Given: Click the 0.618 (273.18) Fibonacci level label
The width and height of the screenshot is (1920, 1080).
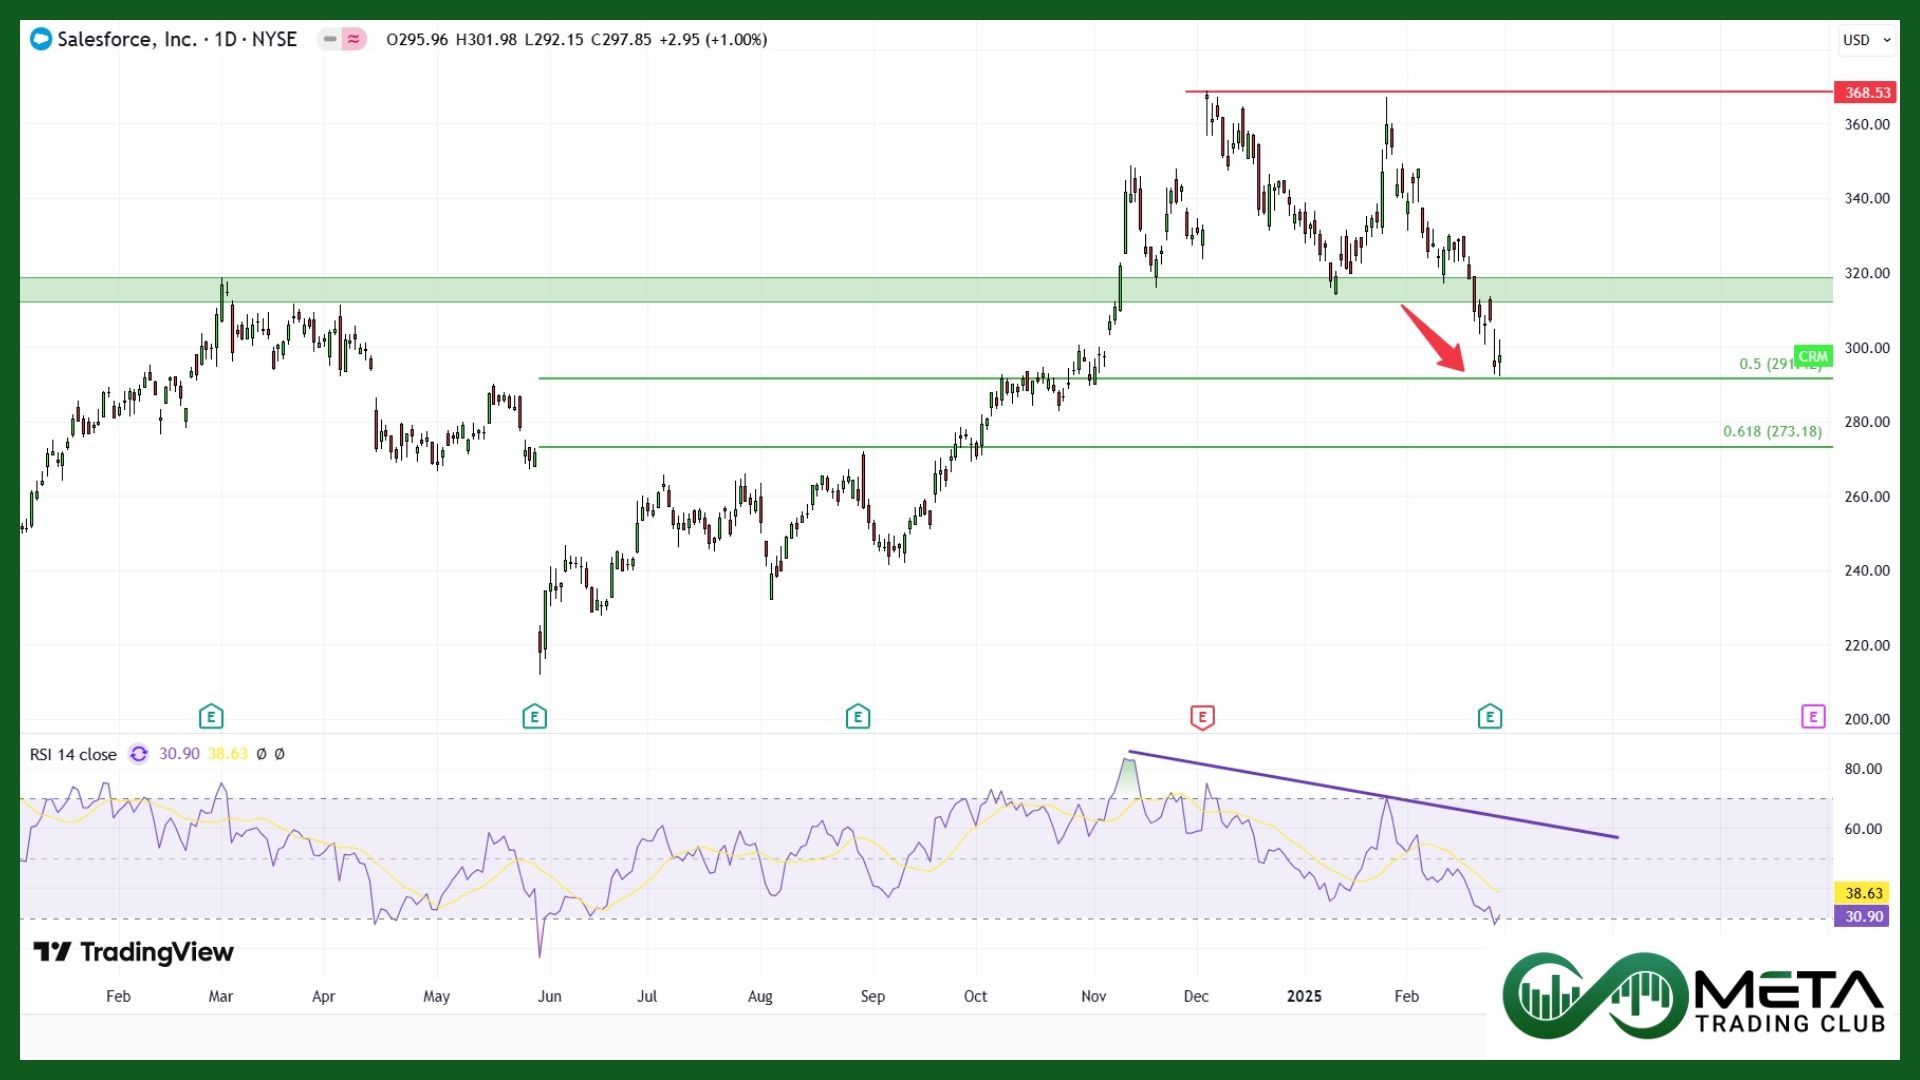Looking at the screenshot, I should click(x=1772, y=431).
